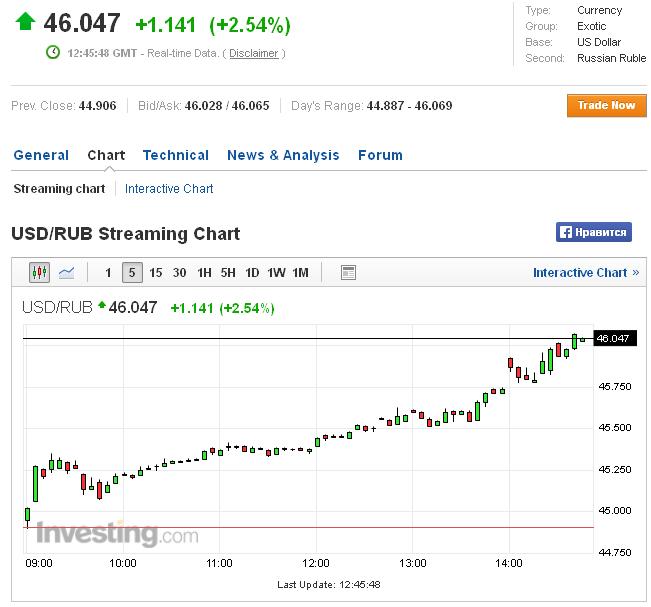Click the 13:00 time axis label

413,563
